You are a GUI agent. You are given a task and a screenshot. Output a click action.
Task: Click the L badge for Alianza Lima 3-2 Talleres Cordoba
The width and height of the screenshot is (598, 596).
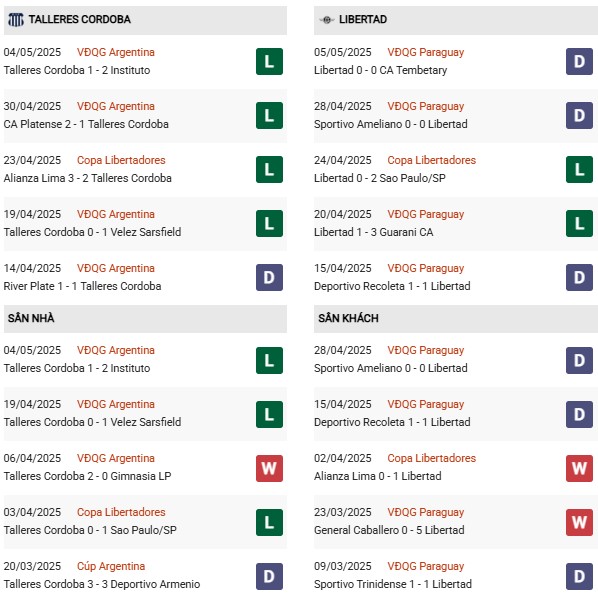point(269,170)
